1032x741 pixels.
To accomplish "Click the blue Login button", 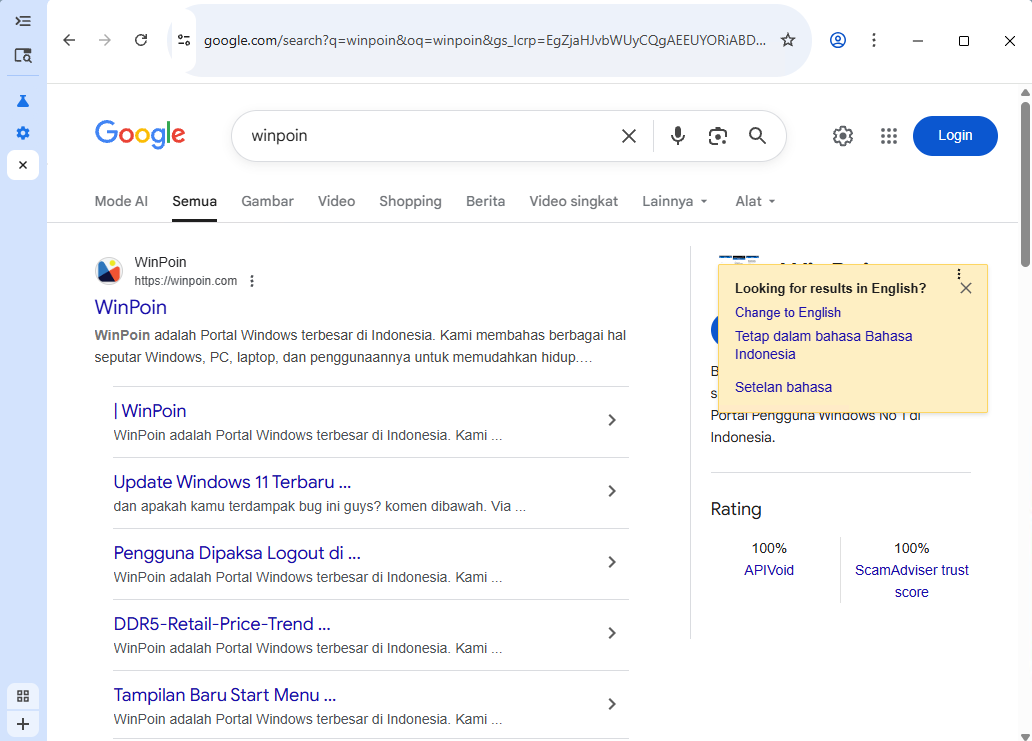I will [x=955, y=136].
